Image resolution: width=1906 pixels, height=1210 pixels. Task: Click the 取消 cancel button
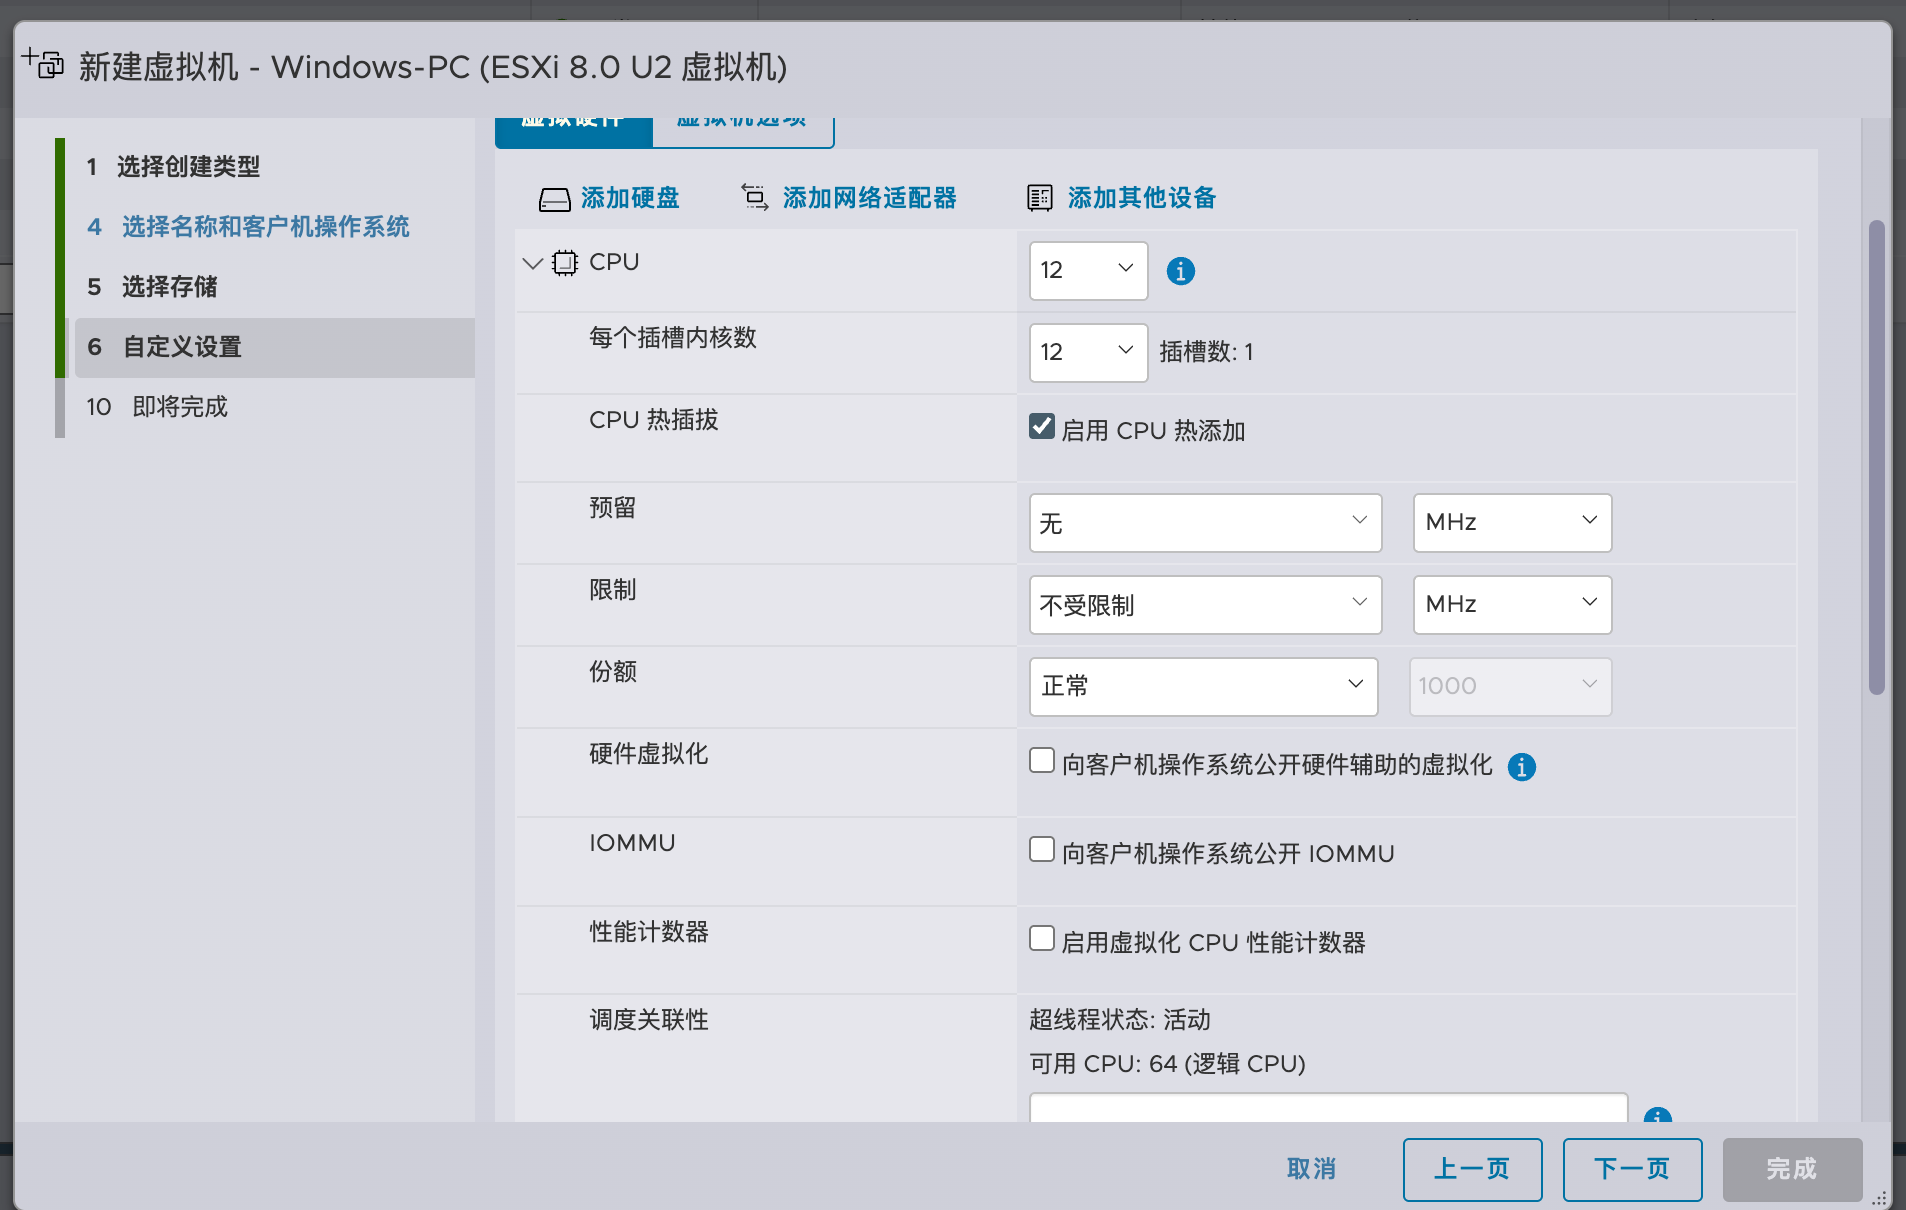(x=1311, y=1169)
